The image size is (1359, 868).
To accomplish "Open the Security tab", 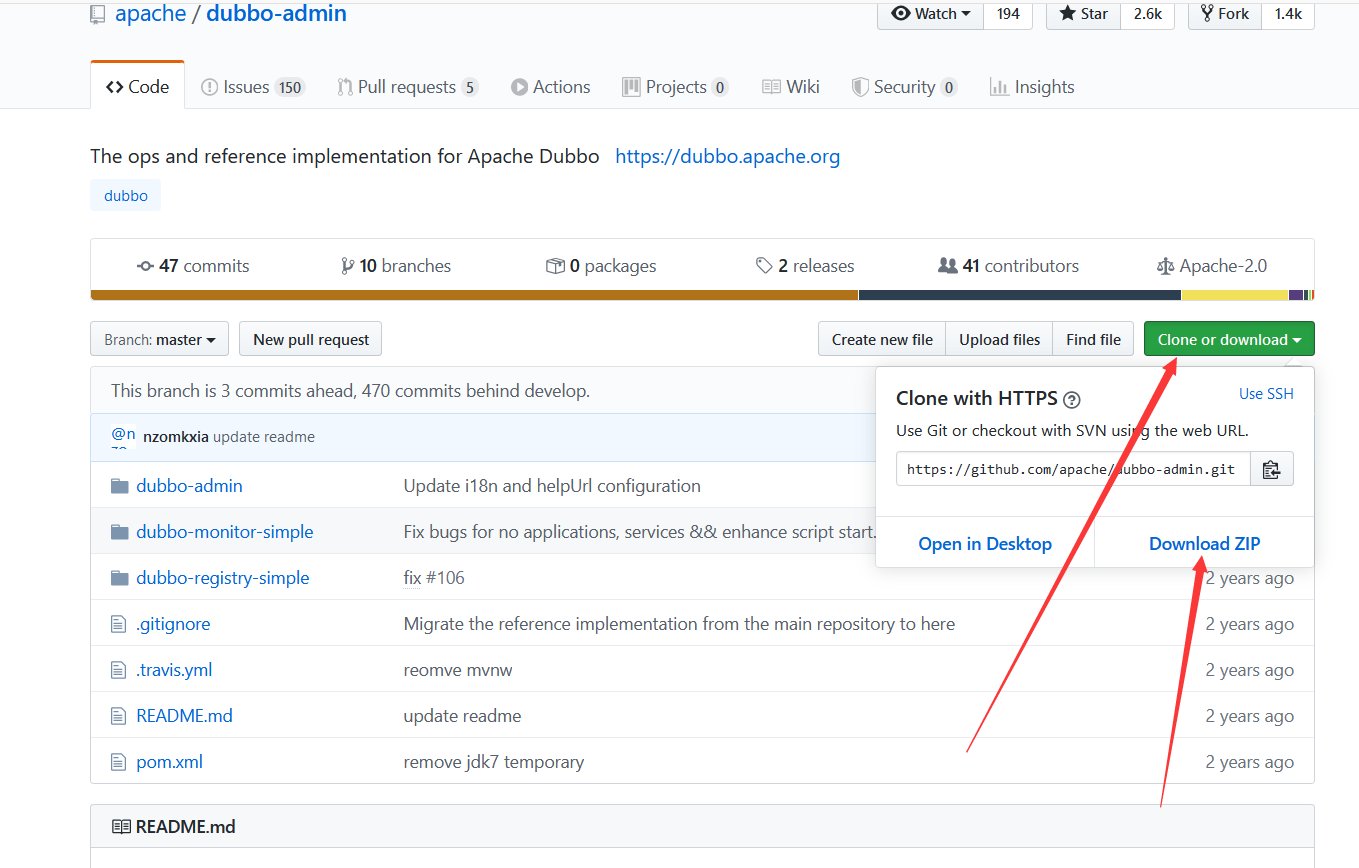I will [x=904, y=87].
